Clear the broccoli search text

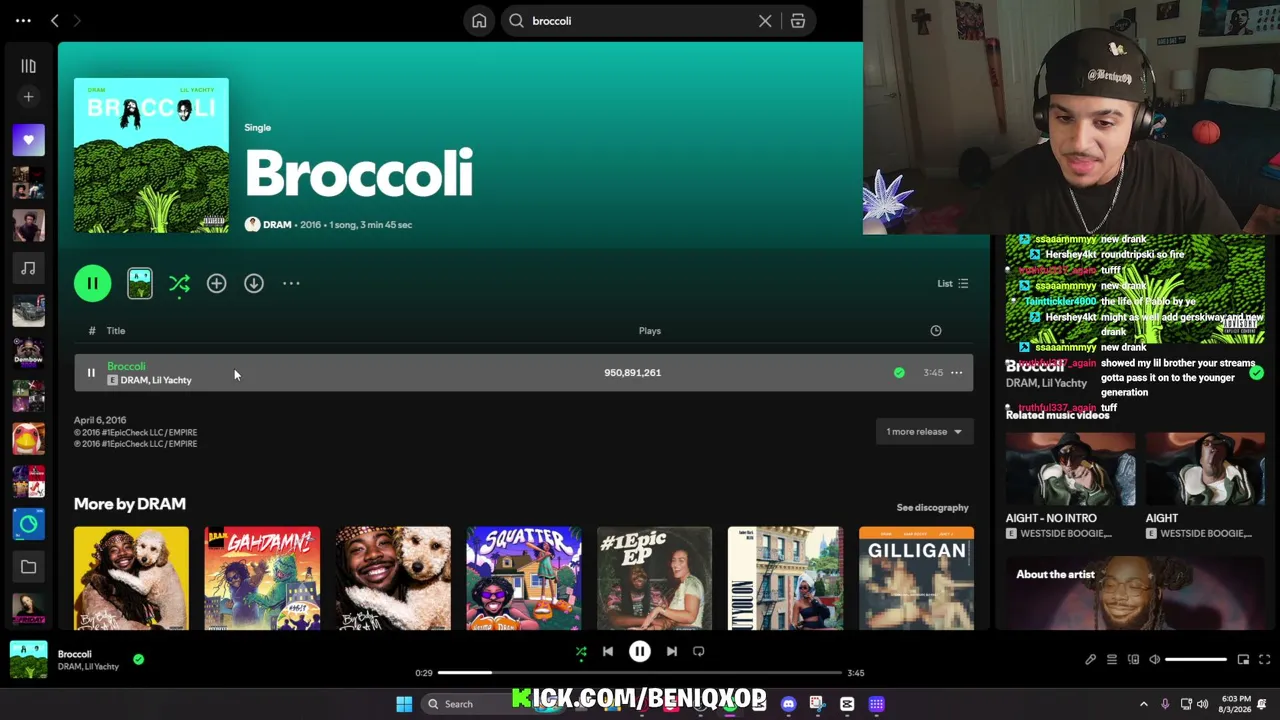(765, 21)
